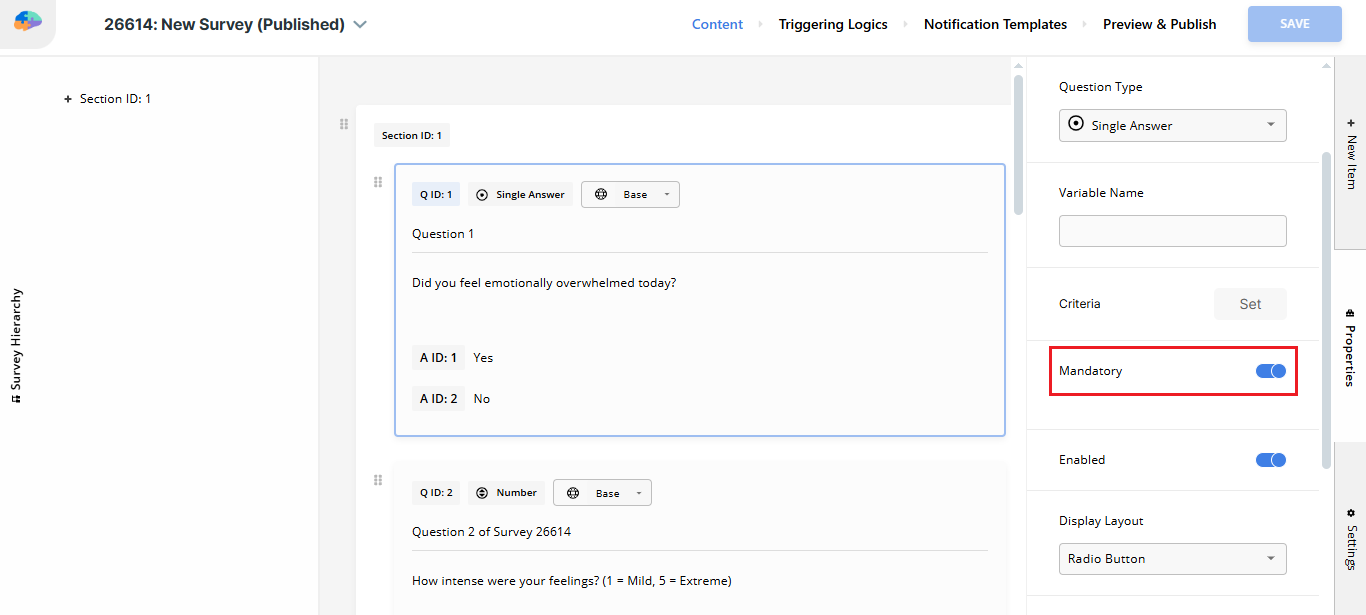Viewport: 1366px width, 615px height.
Task: Expand Section ID: 1 in hierarchy tree
Action: (68, 99)
